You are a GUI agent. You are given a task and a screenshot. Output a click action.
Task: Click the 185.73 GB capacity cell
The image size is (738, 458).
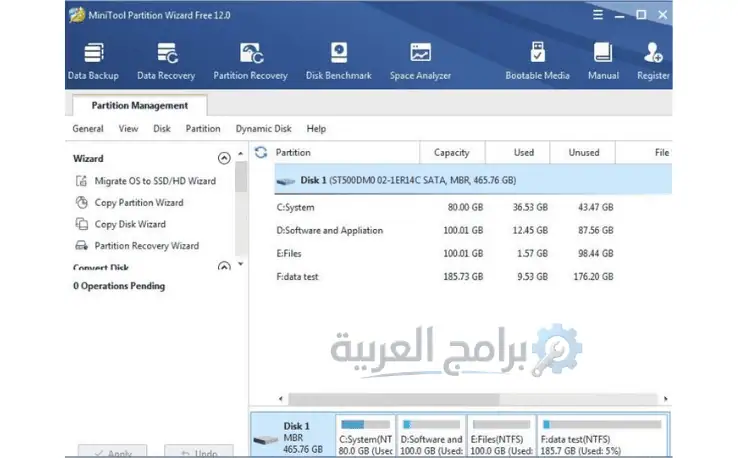tap(463, 276)
